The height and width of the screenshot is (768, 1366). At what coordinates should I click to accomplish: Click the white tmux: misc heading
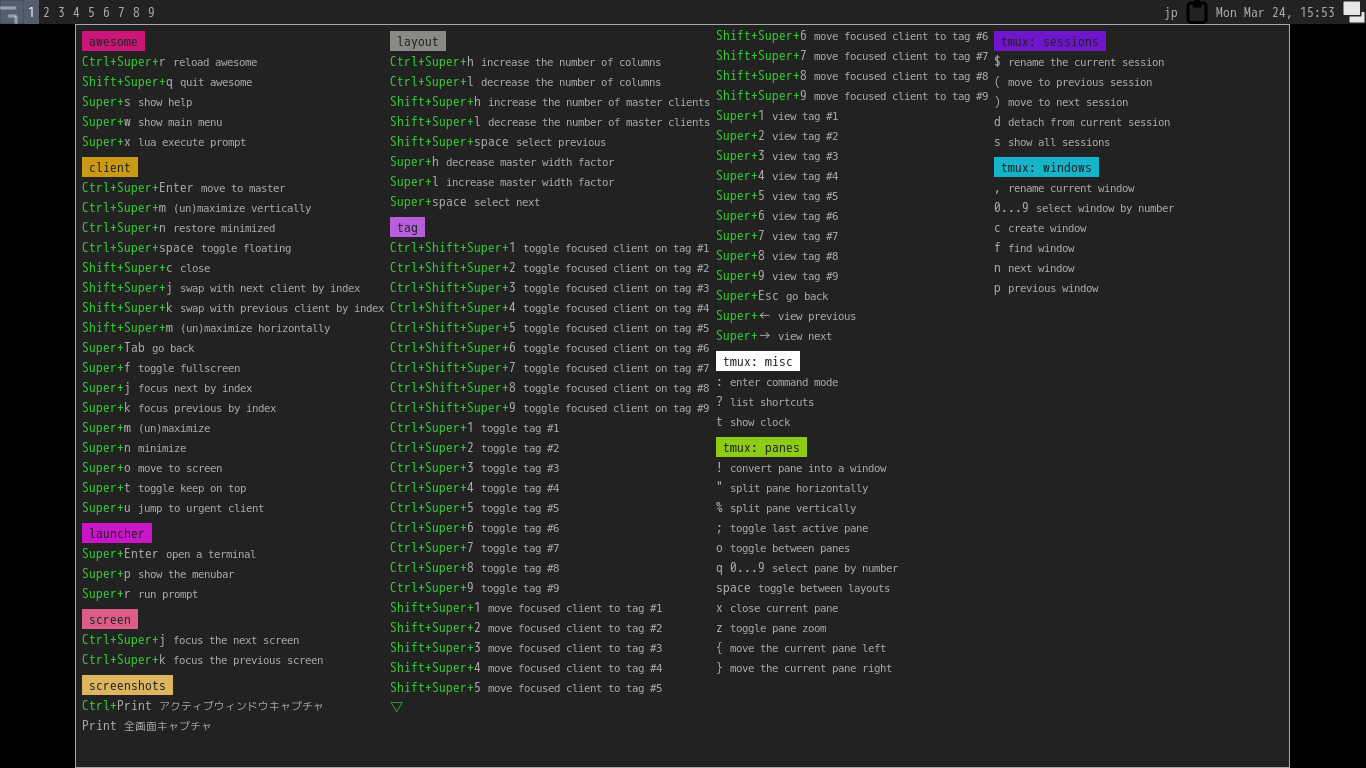(758, 361)
